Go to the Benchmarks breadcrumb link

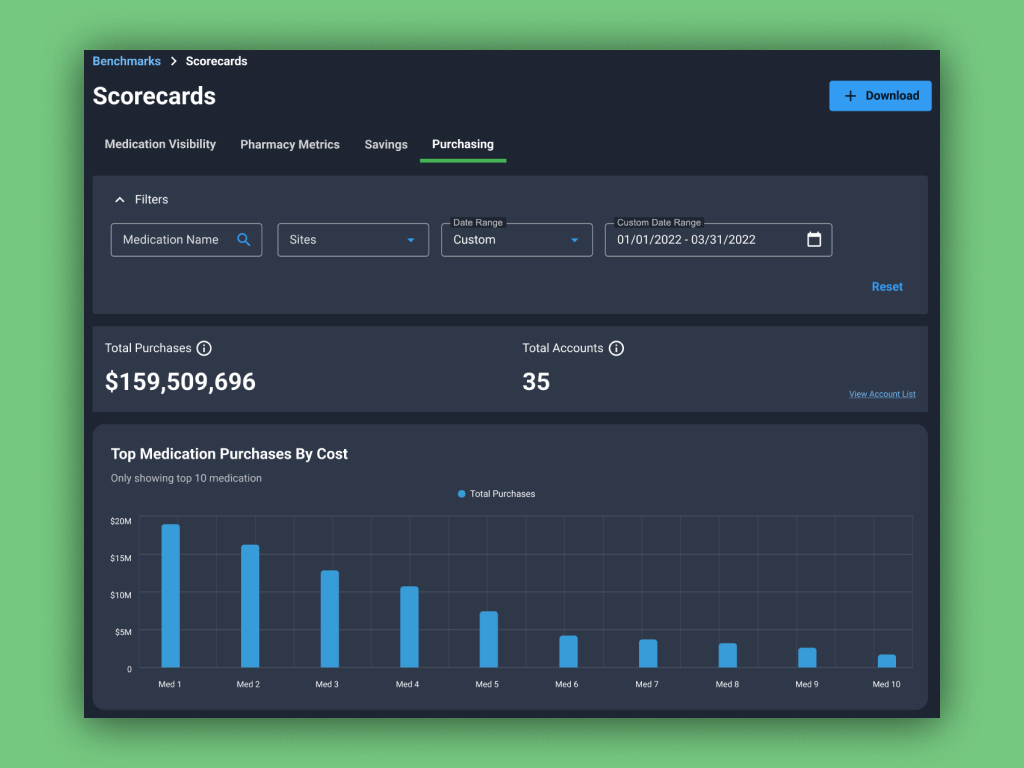point(127,61)
